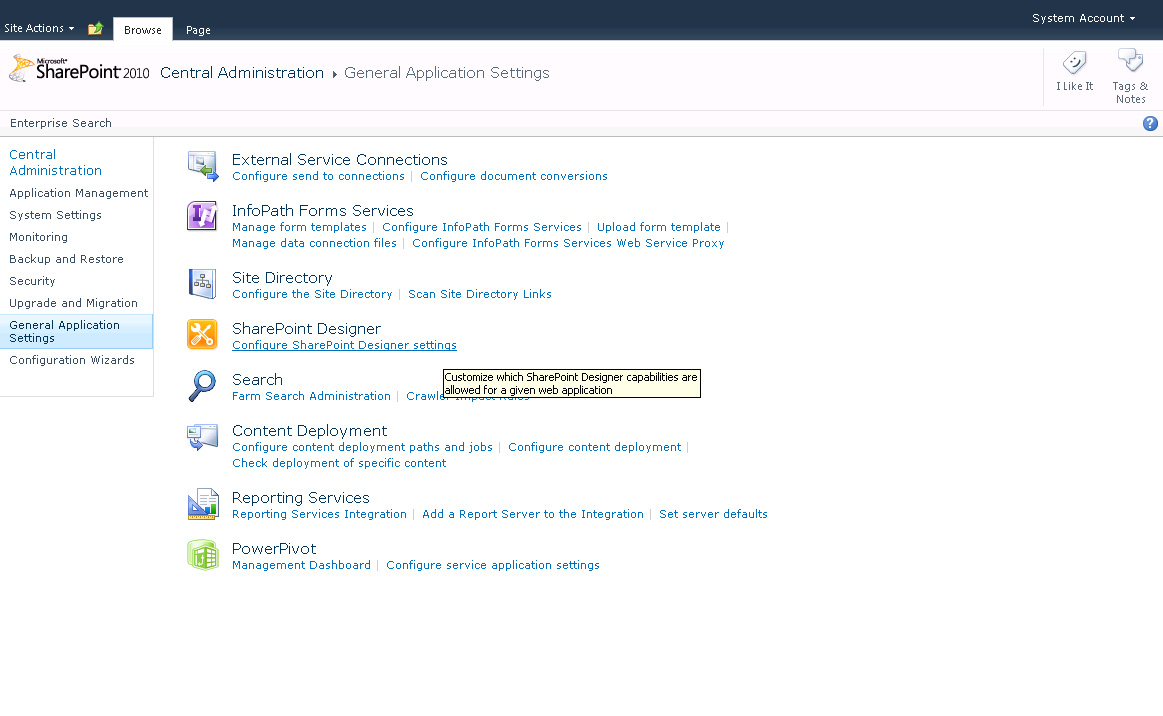1163x716 pixels.
Task: Click the SharePoint 2010 logo
Action: click(x=79, y=70)
